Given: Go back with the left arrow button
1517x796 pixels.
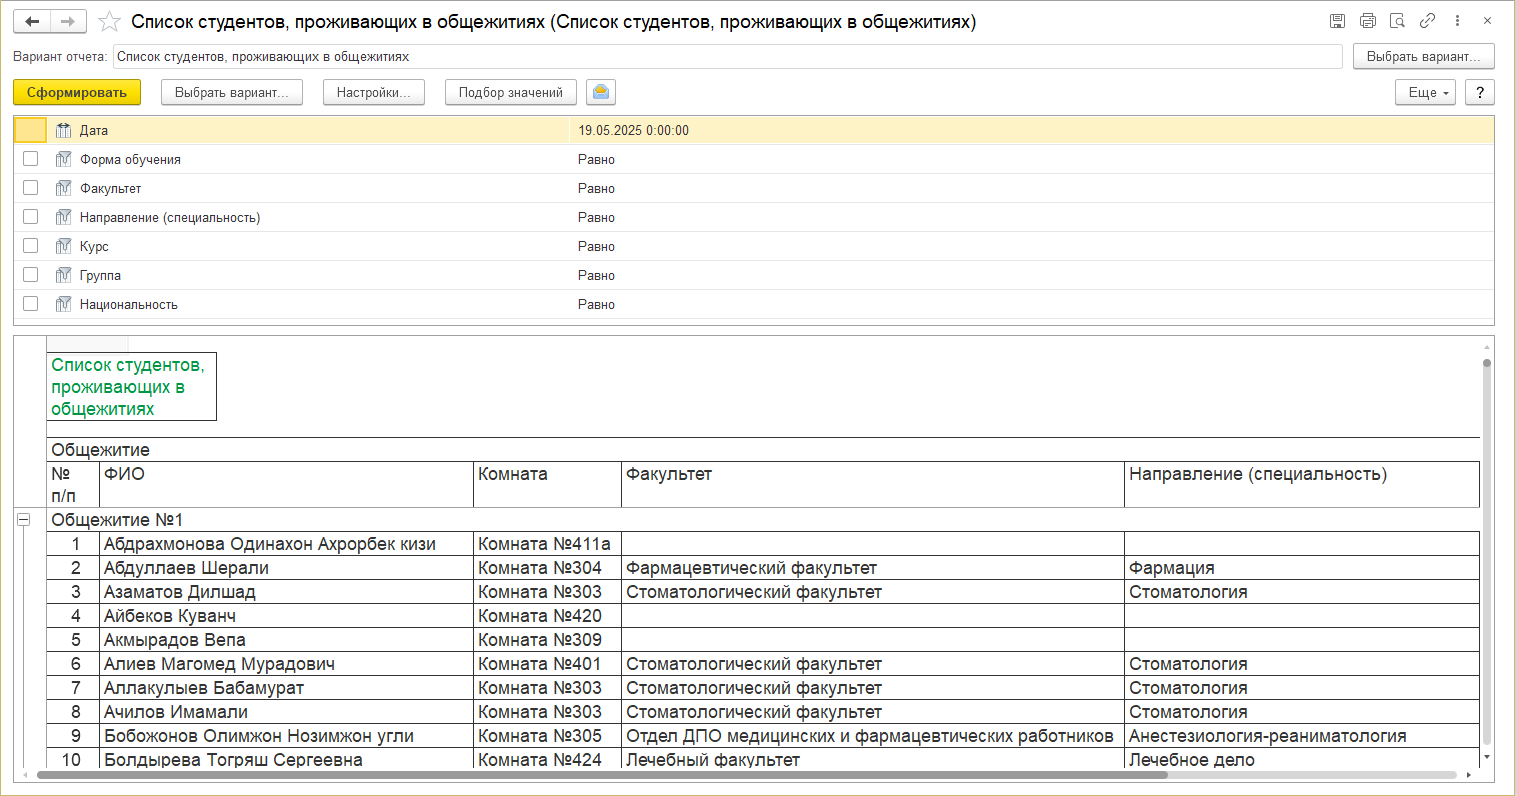Looking at the screenshot, I should pos(32,21).
